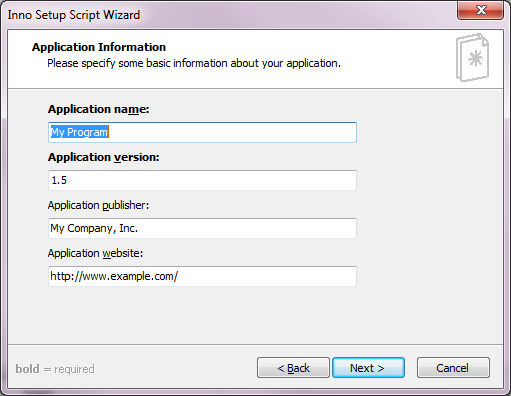
Task: Click the Application website input field
Action: [x=202, y=276]
